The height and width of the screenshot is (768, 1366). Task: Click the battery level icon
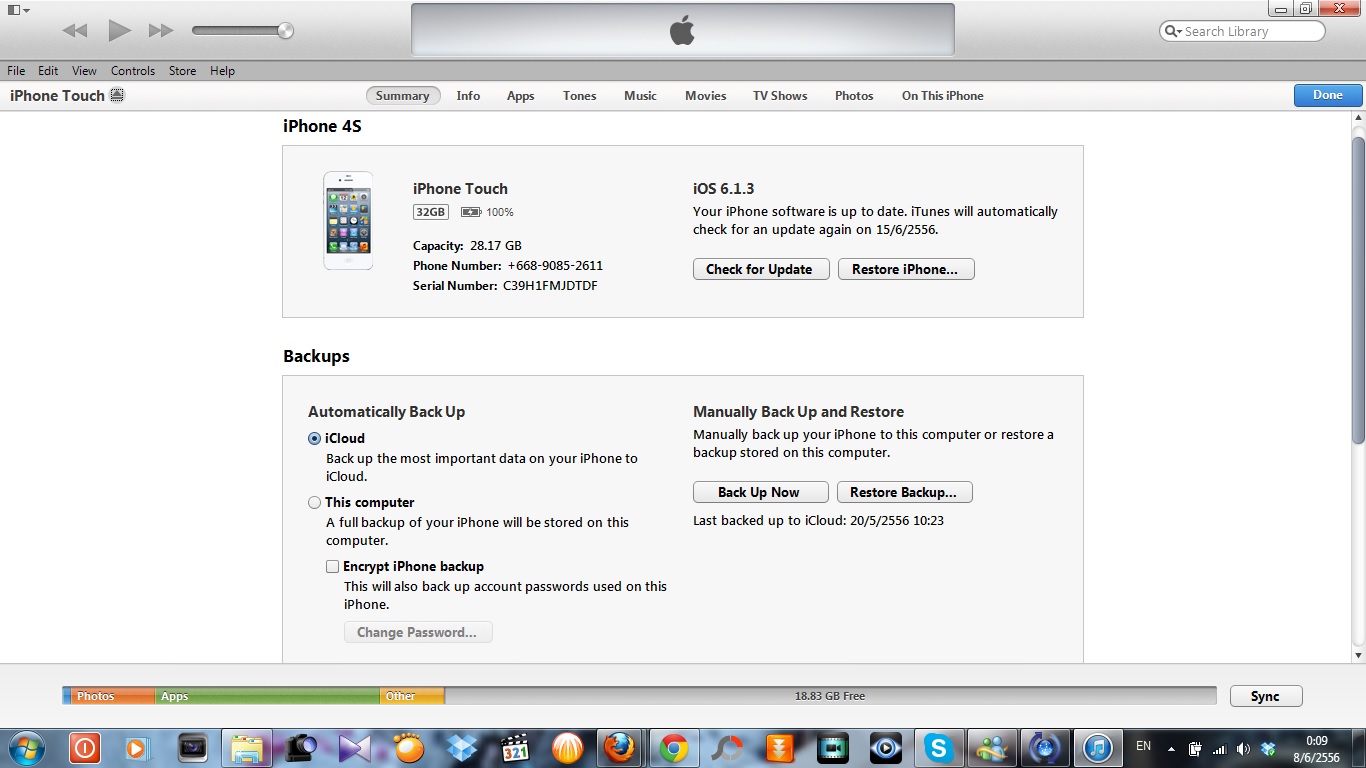(471, 212)
